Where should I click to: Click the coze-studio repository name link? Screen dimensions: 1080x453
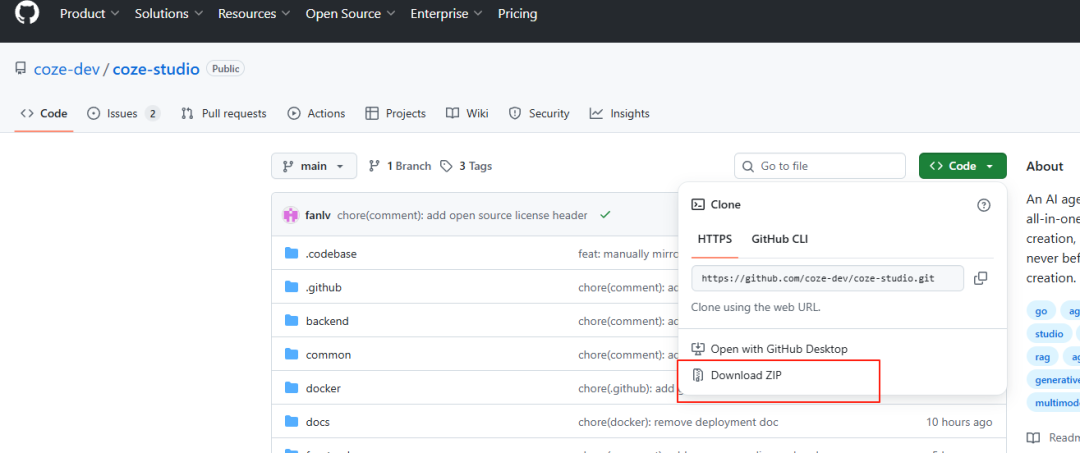155,69
